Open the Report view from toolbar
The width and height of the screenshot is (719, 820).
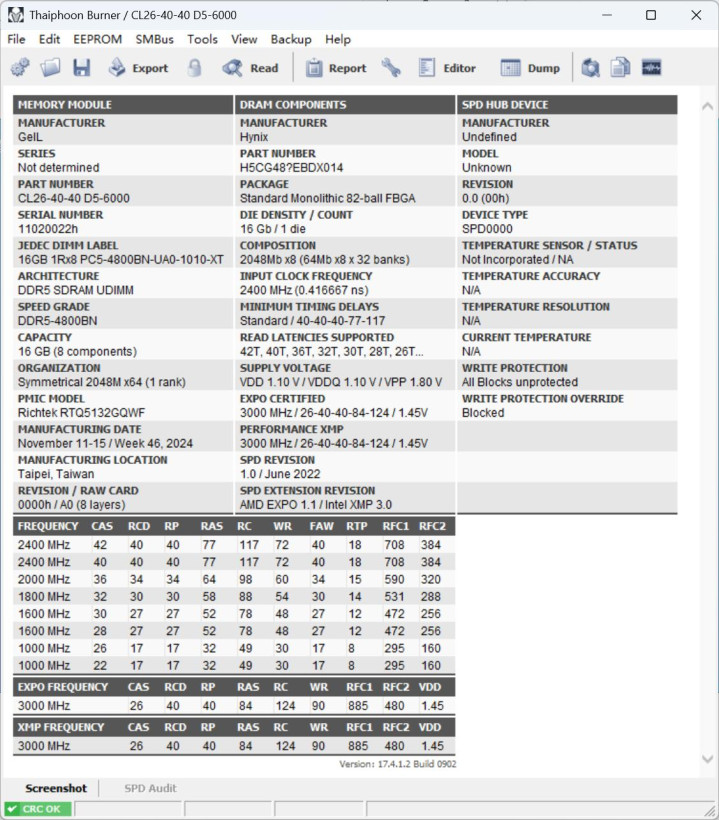[336, 68]
